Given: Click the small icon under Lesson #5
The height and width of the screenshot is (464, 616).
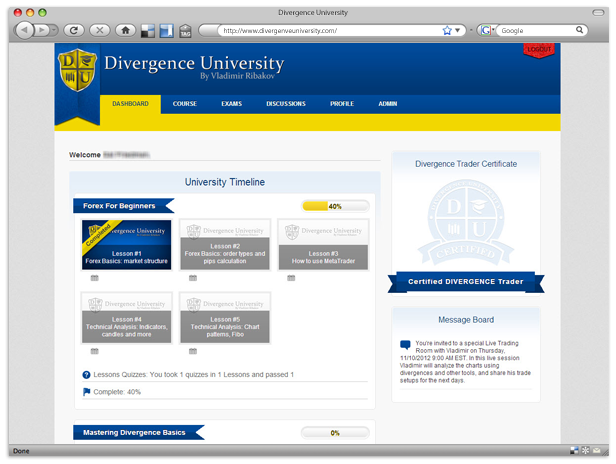Looking at the screenshot, I should [x=192, y=351].
